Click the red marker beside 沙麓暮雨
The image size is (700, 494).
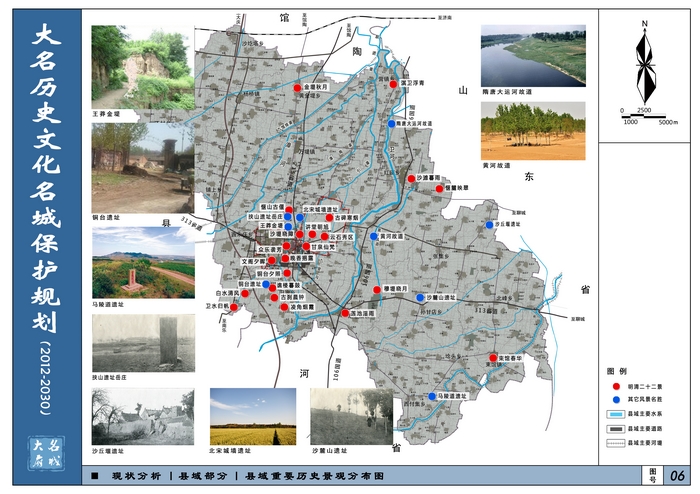click(411, 179)
